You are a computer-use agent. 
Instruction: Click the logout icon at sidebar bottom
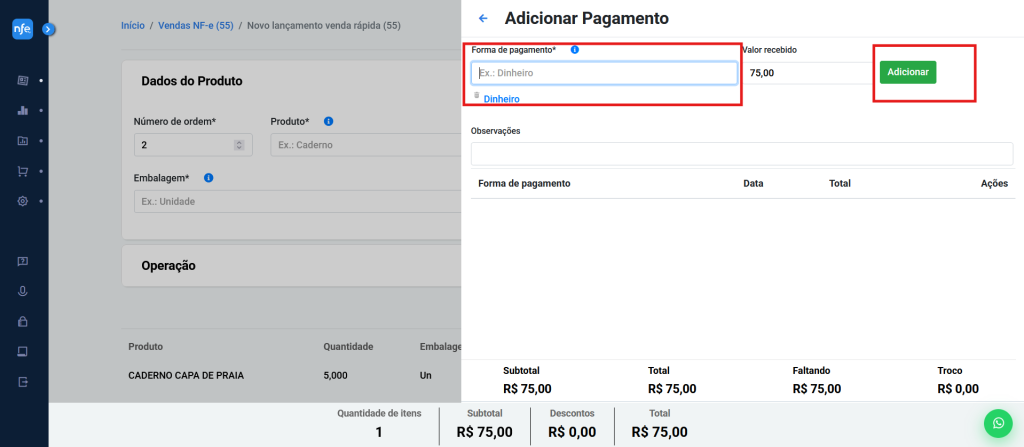pyautogui.click(x=22, y=382)
